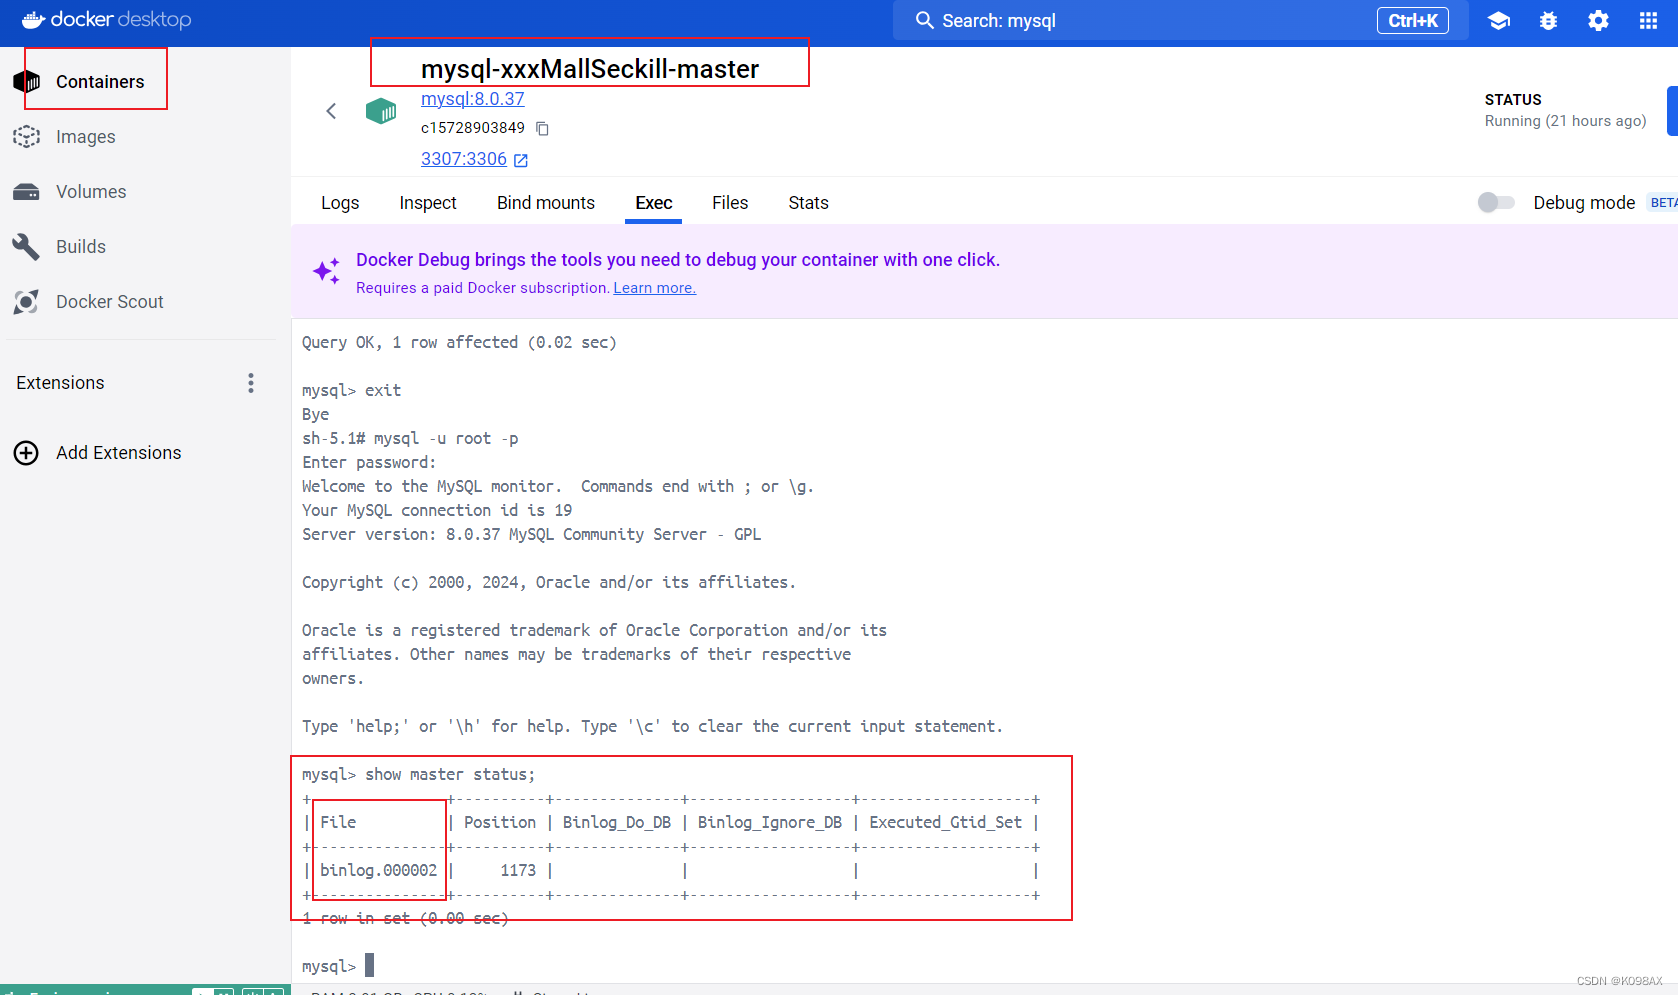This screenshot has width=1678, height=995.
Task: Switch to the Files tab
Action: point(730,203)
